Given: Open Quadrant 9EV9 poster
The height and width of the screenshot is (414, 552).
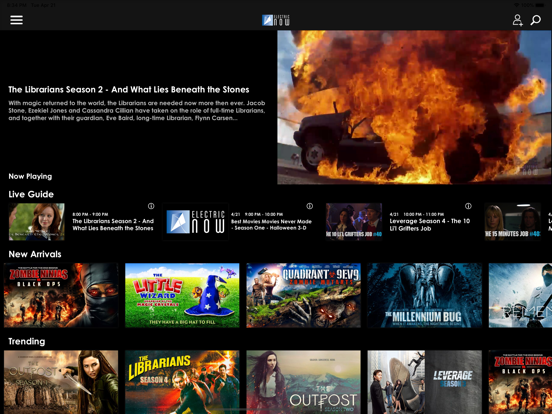Looking at the screenshot, I should click(303, 295).
